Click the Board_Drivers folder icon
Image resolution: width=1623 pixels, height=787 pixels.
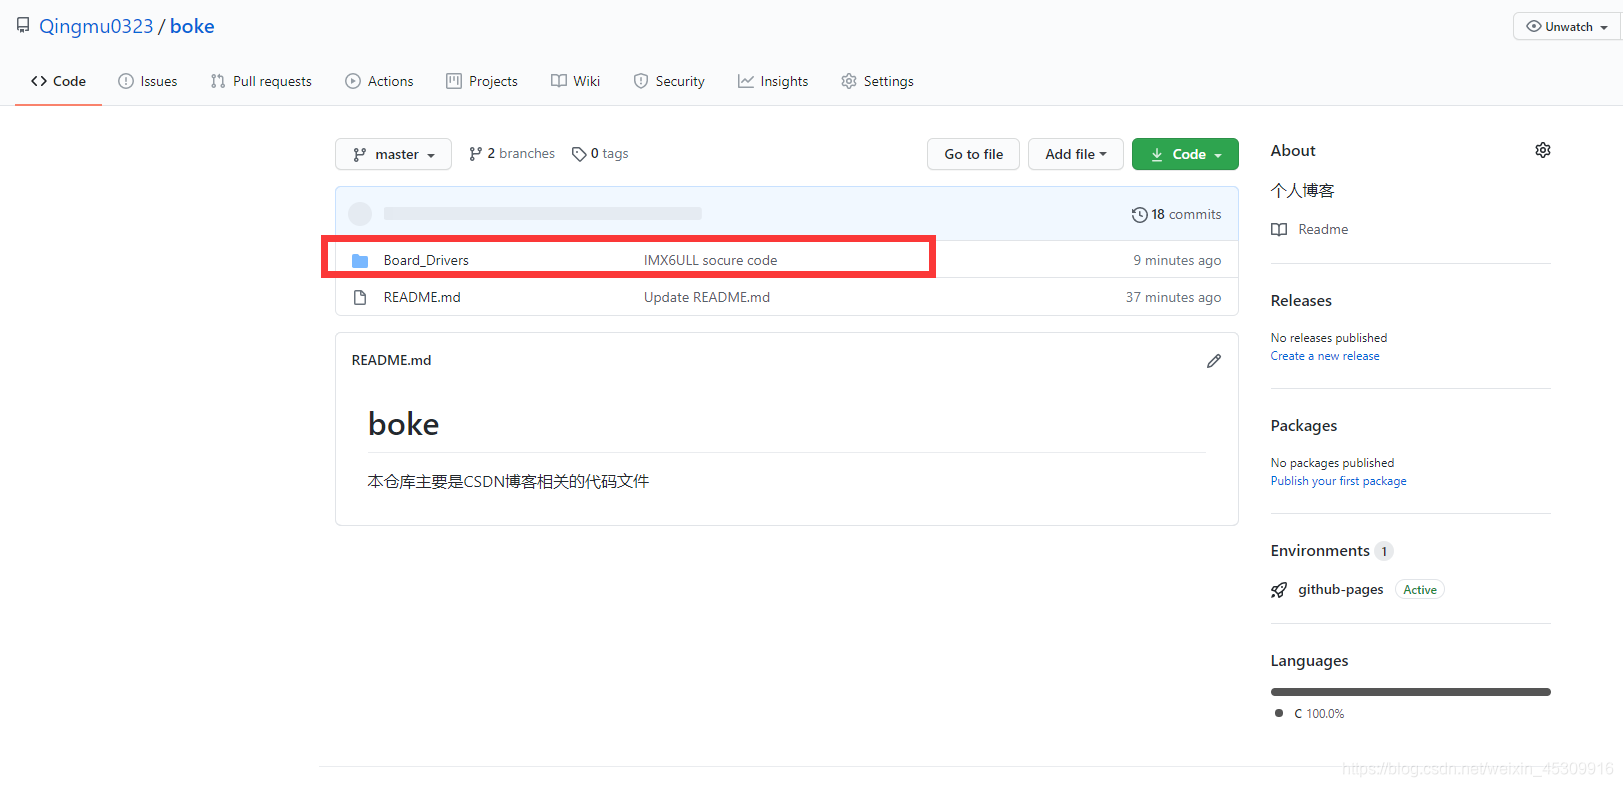click(360, 260)
